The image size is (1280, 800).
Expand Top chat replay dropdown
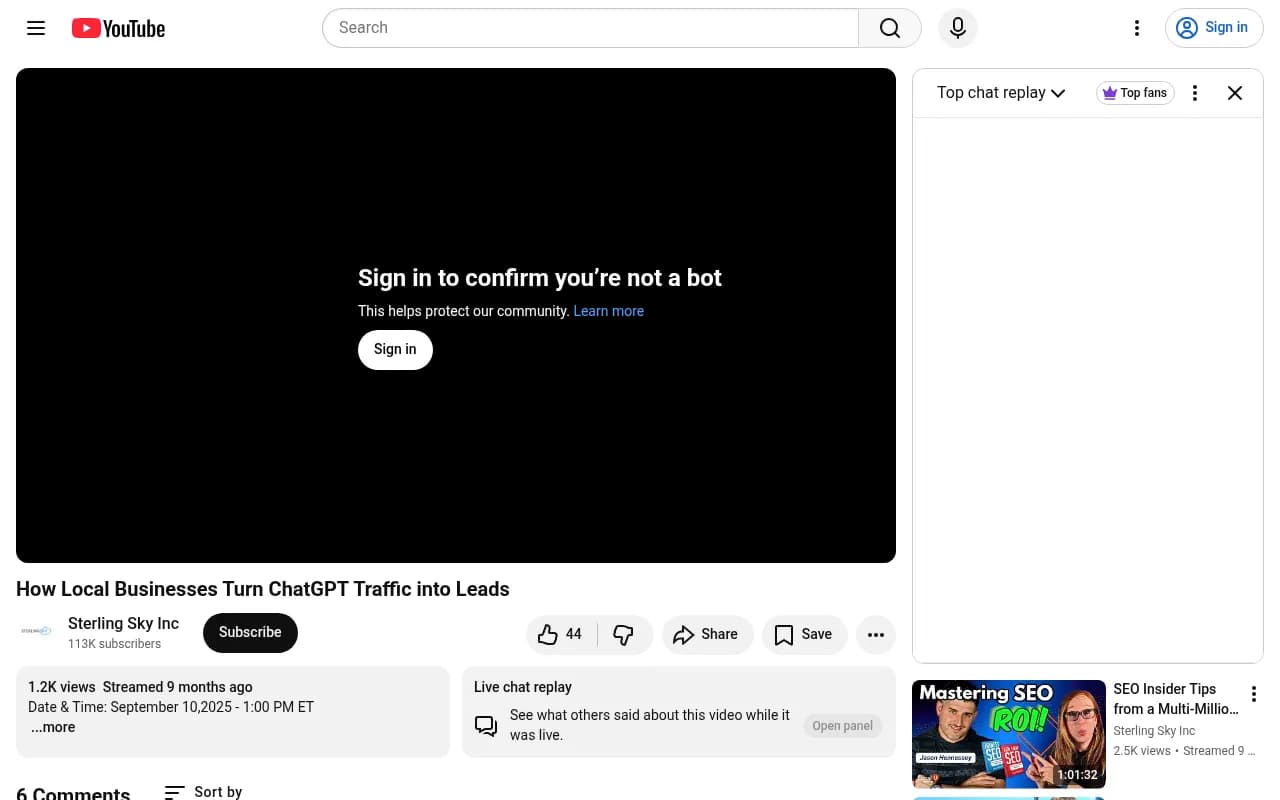1001,93
